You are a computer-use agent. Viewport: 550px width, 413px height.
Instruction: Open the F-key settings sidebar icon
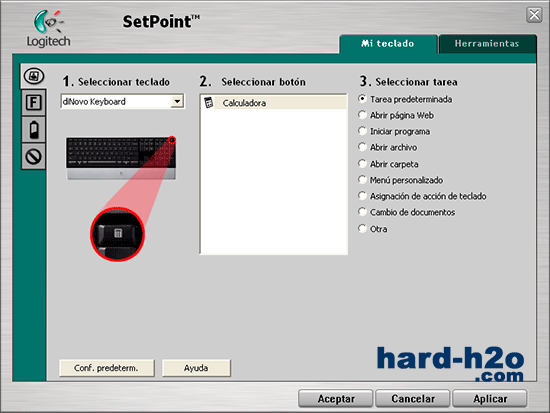tap(34, 103)
